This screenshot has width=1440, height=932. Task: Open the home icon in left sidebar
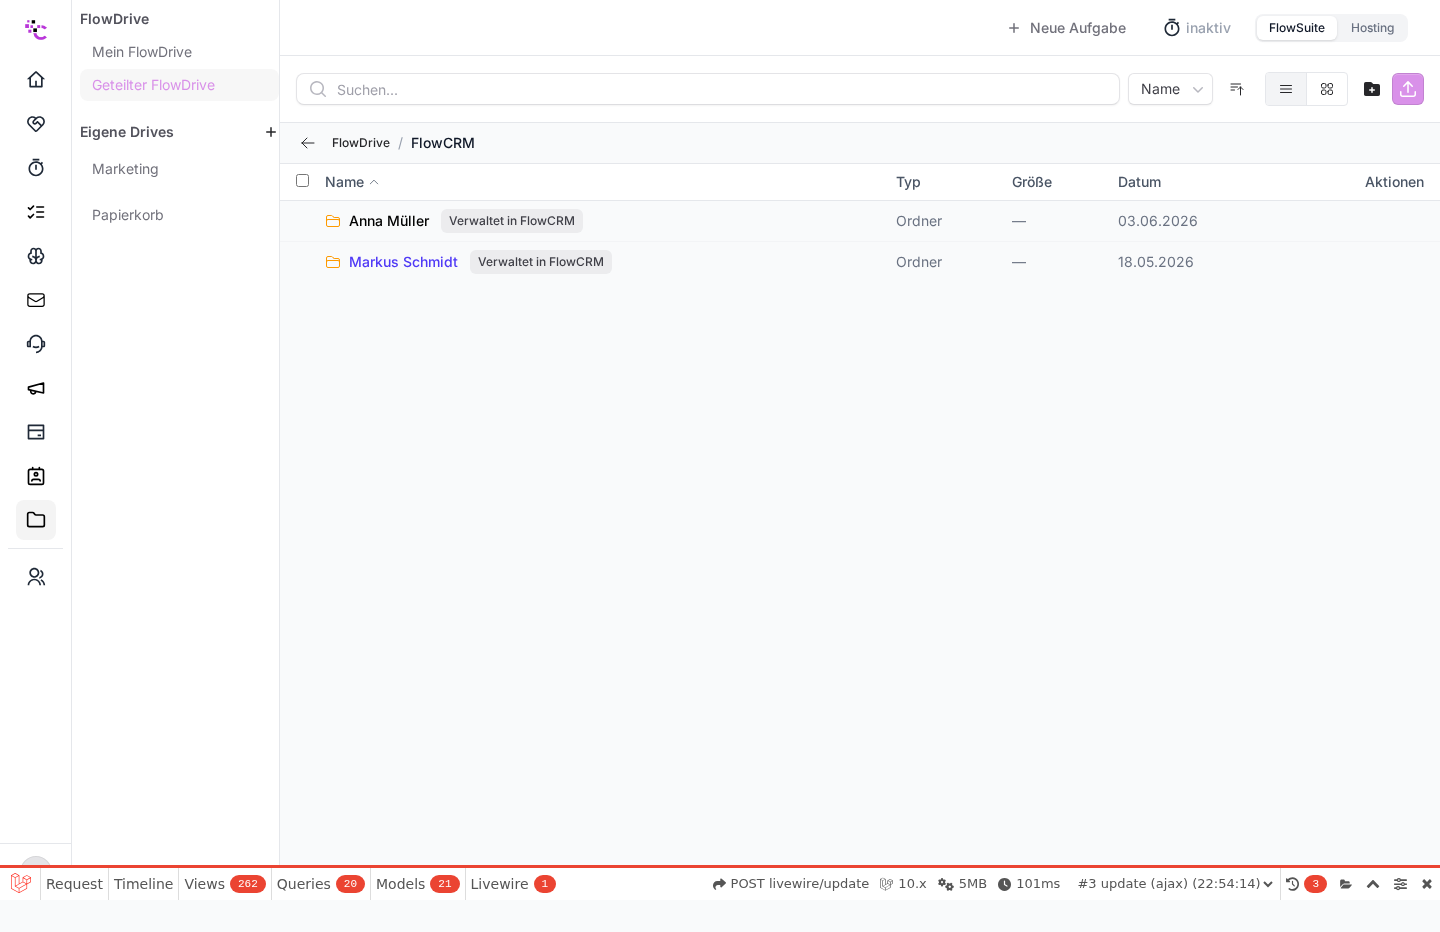tap(36, 80)
